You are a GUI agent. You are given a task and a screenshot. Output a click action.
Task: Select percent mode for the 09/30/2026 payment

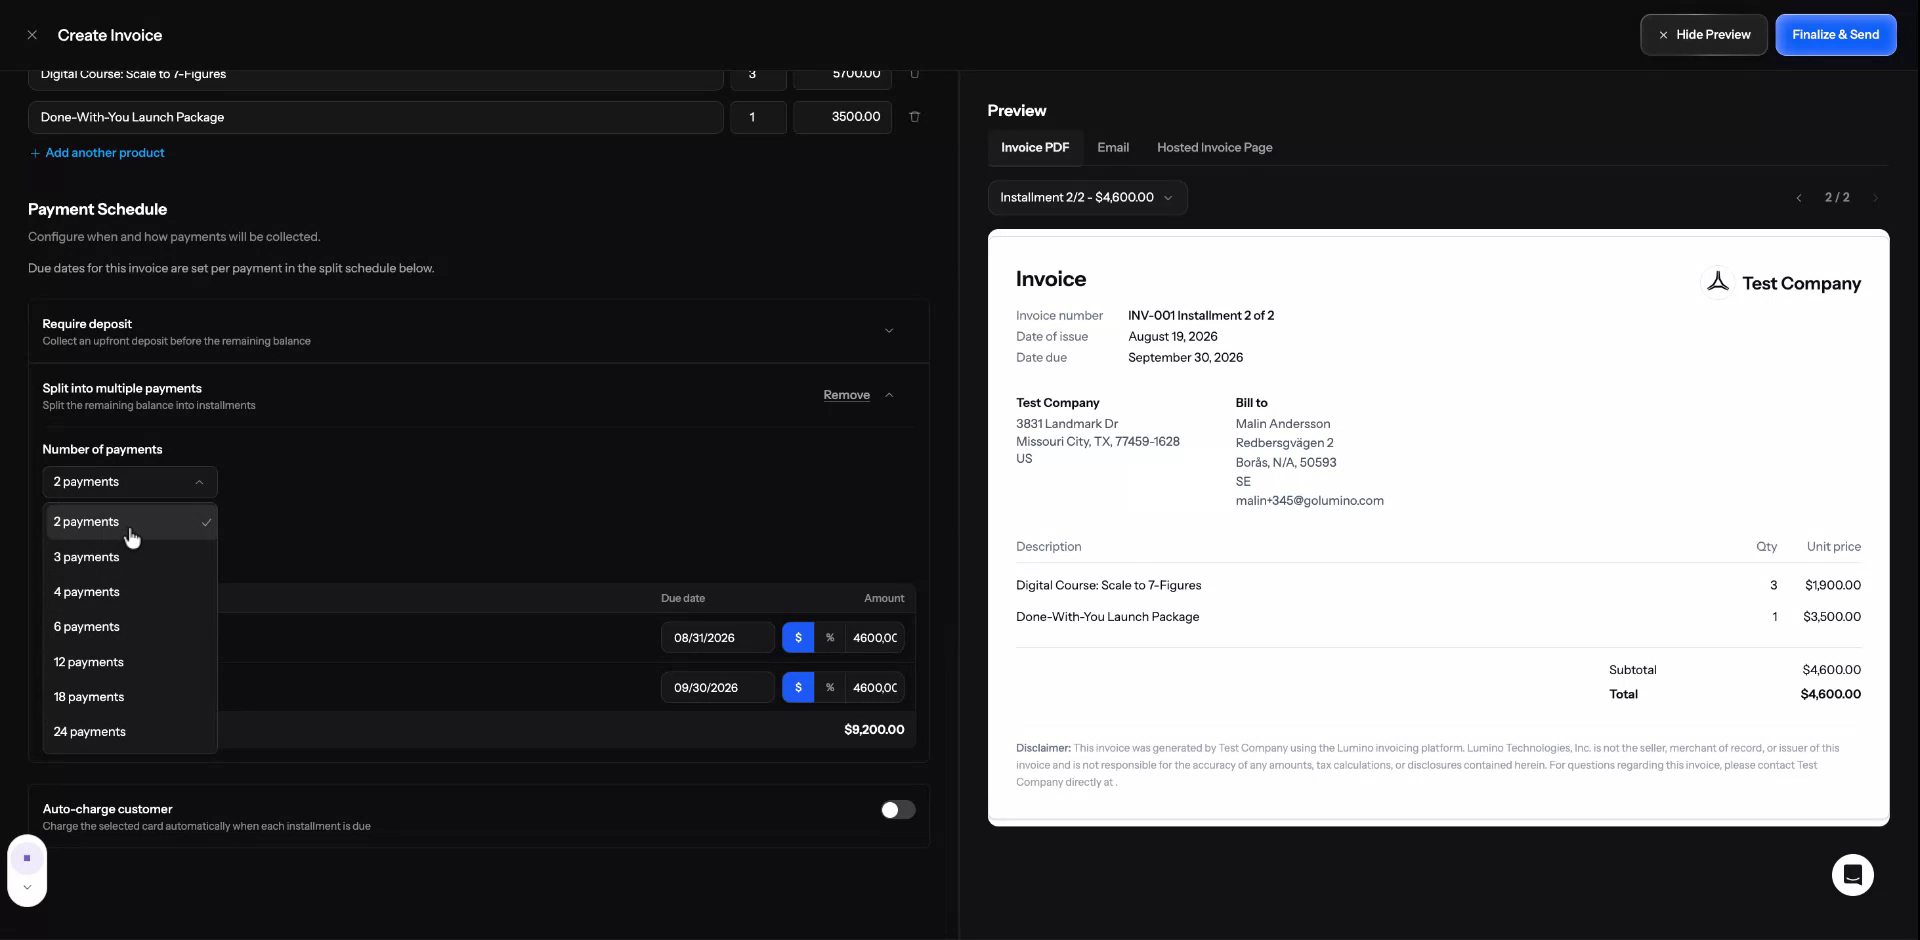(x=830, y=688)
